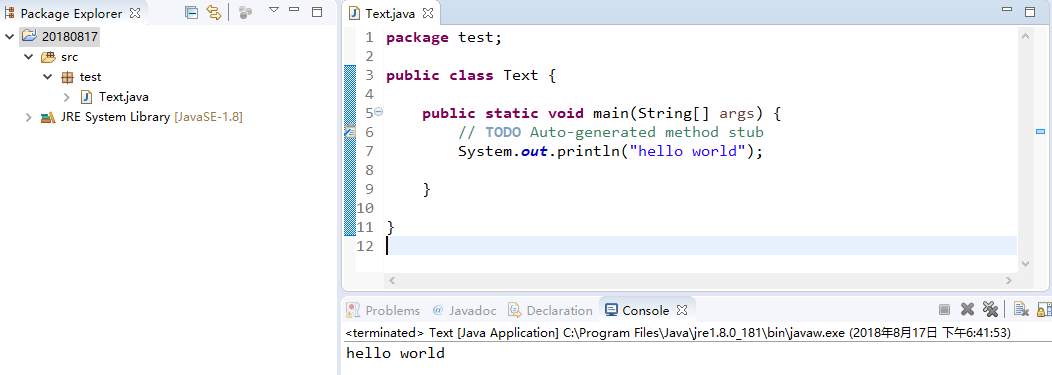Open Package Explorer view menu triangle
The width and height of the screenshot is (1052, 375).
pos(273,10)
